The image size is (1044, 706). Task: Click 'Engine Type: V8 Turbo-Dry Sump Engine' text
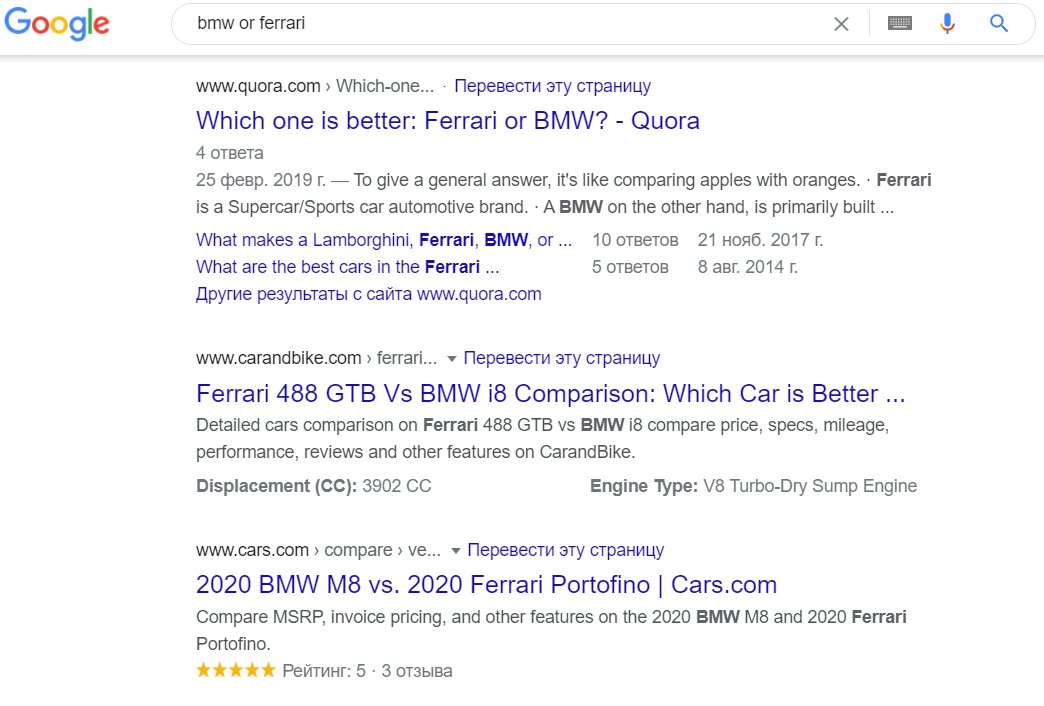(x=753, y=486)
